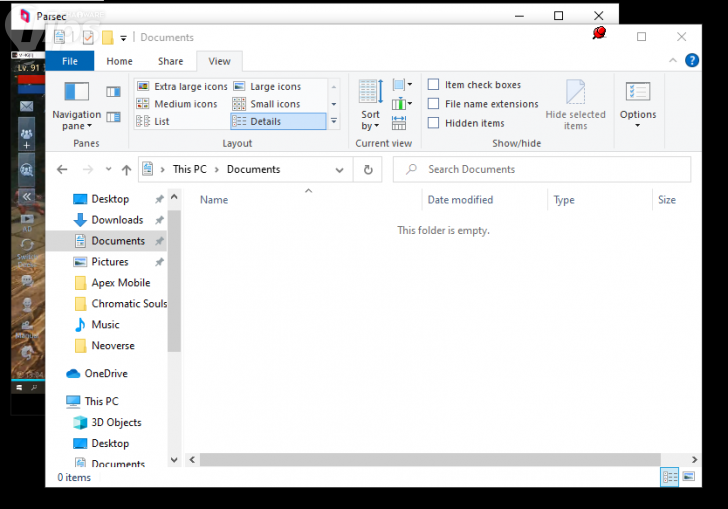
Task: Open the File tab
Action: (70, 61)
